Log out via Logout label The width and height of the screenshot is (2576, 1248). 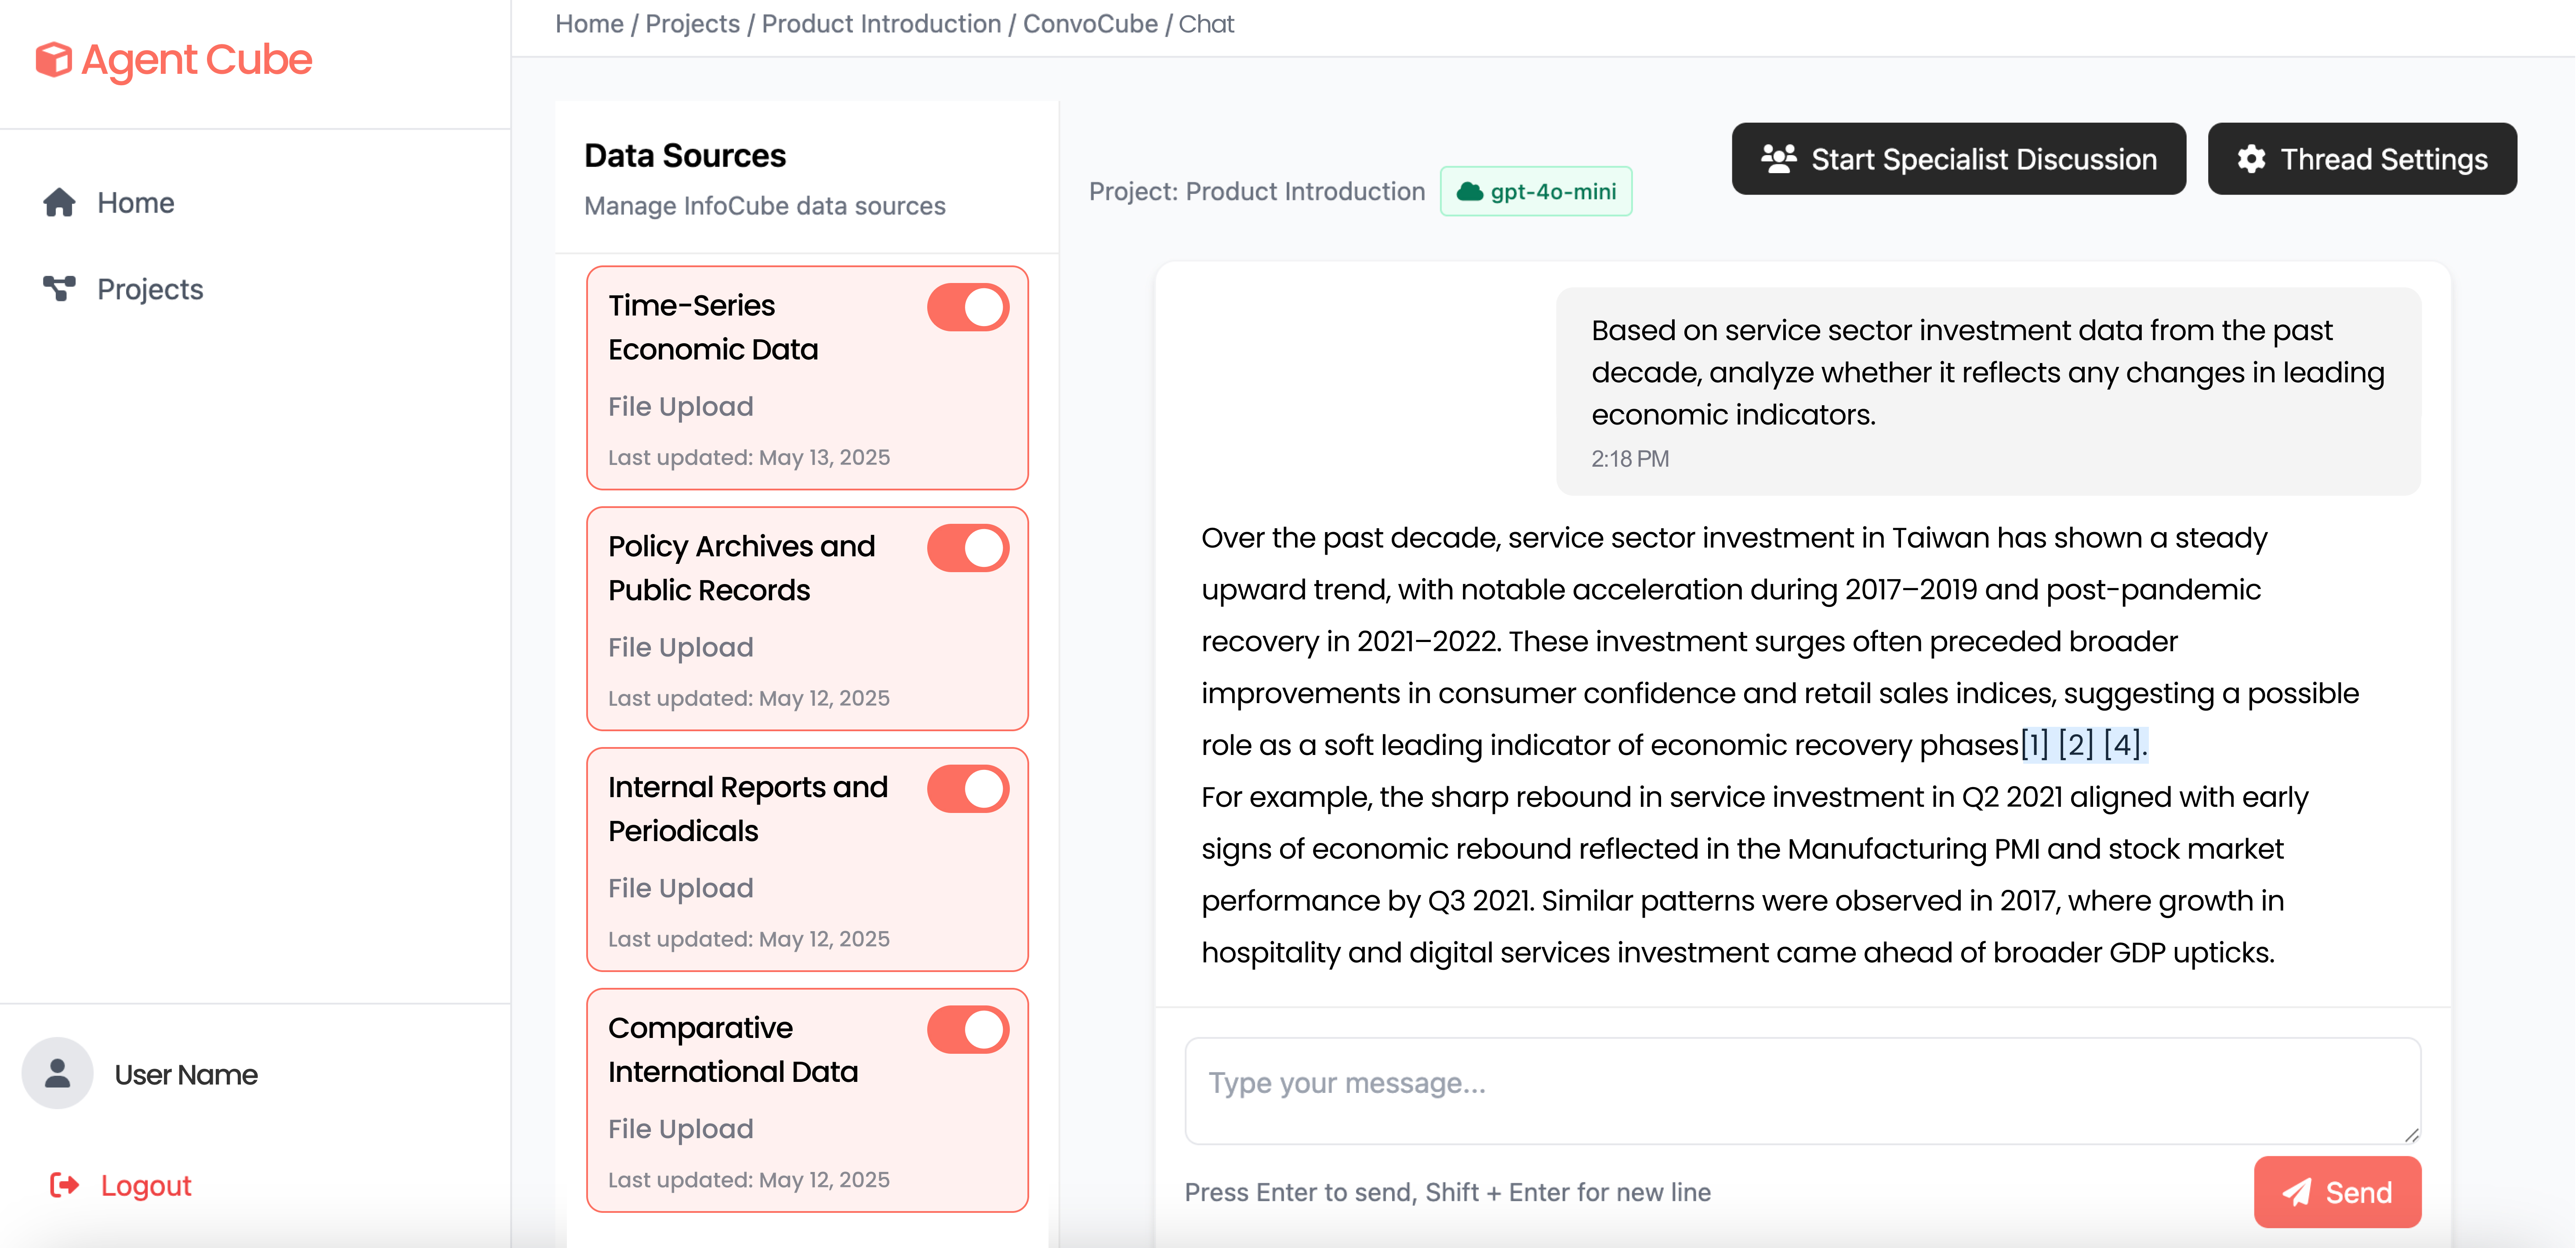point(146,1186)
